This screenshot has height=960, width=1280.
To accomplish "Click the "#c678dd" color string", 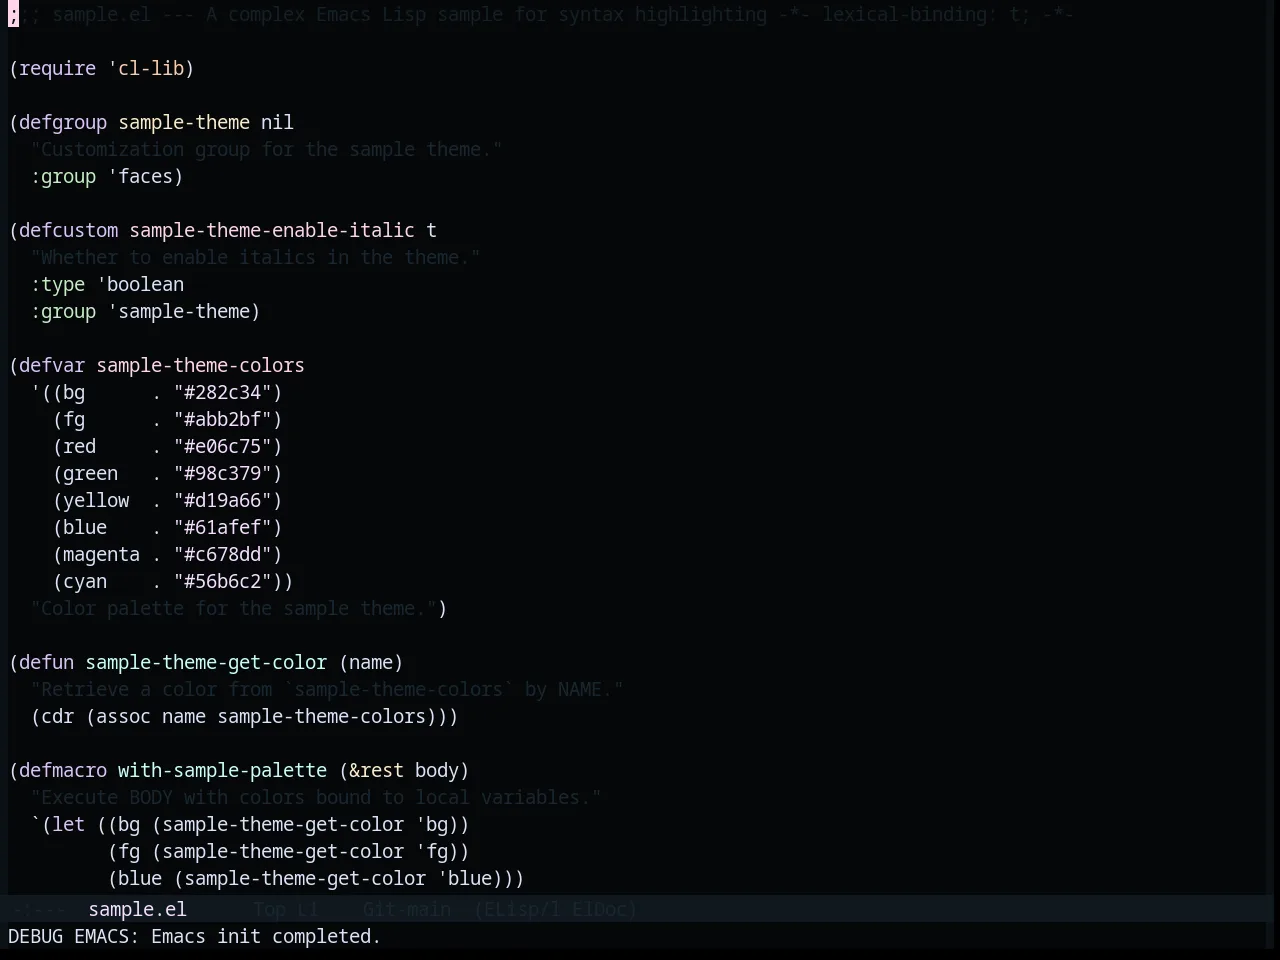I will tap(222, 554).
